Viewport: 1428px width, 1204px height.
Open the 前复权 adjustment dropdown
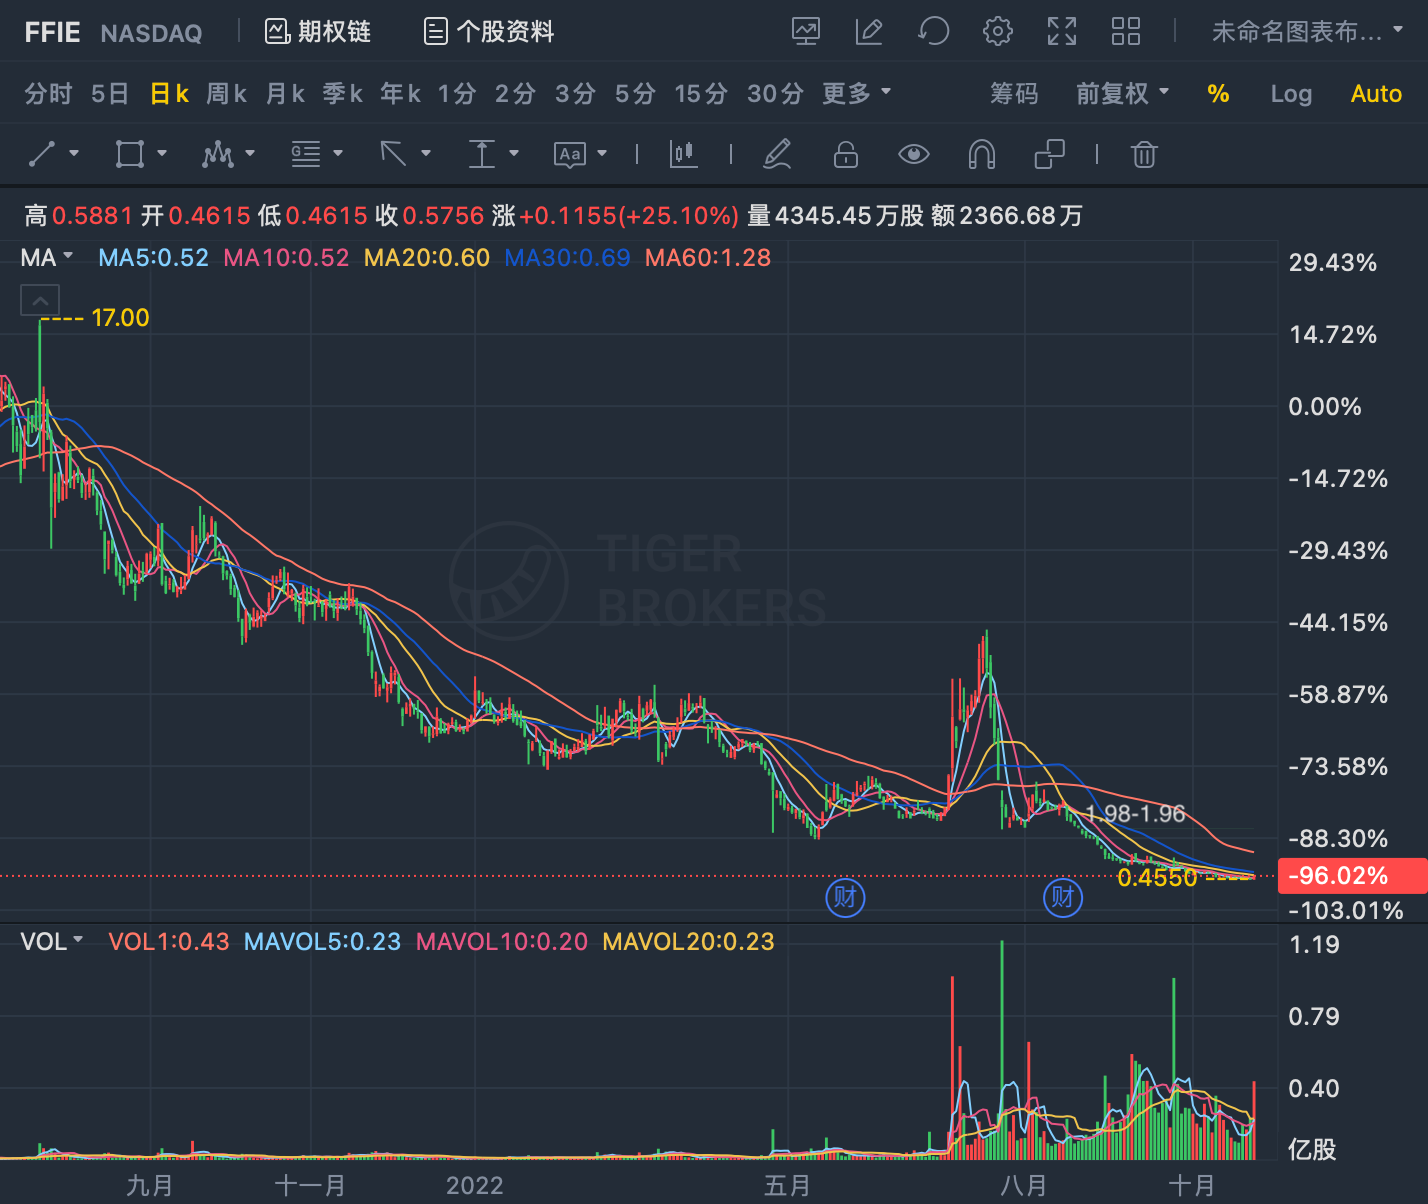point(1122,94)
